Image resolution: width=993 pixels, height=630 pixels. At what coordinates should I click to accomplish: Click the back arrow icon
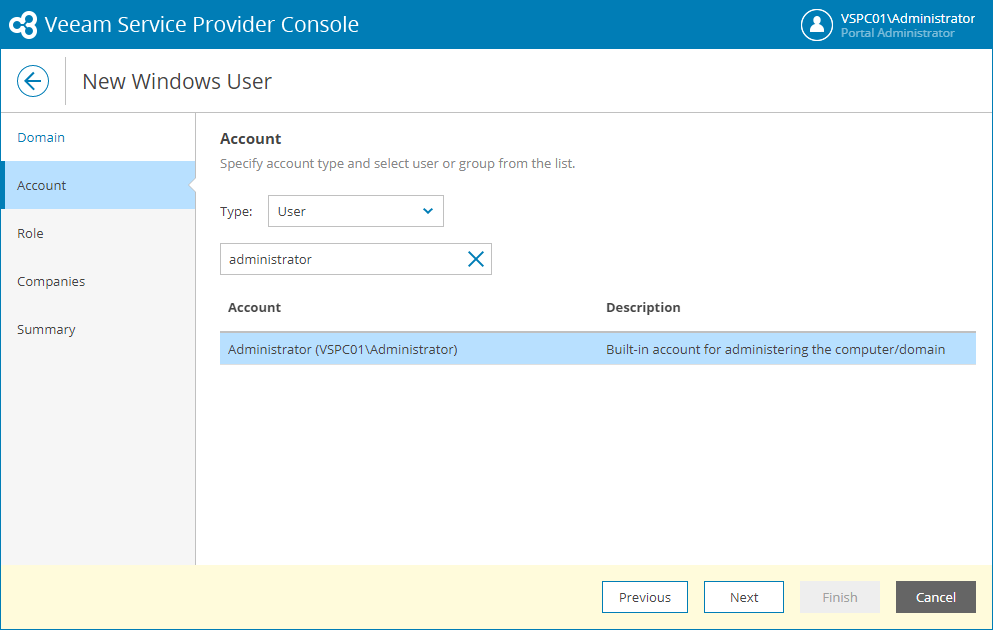(33, 81)
